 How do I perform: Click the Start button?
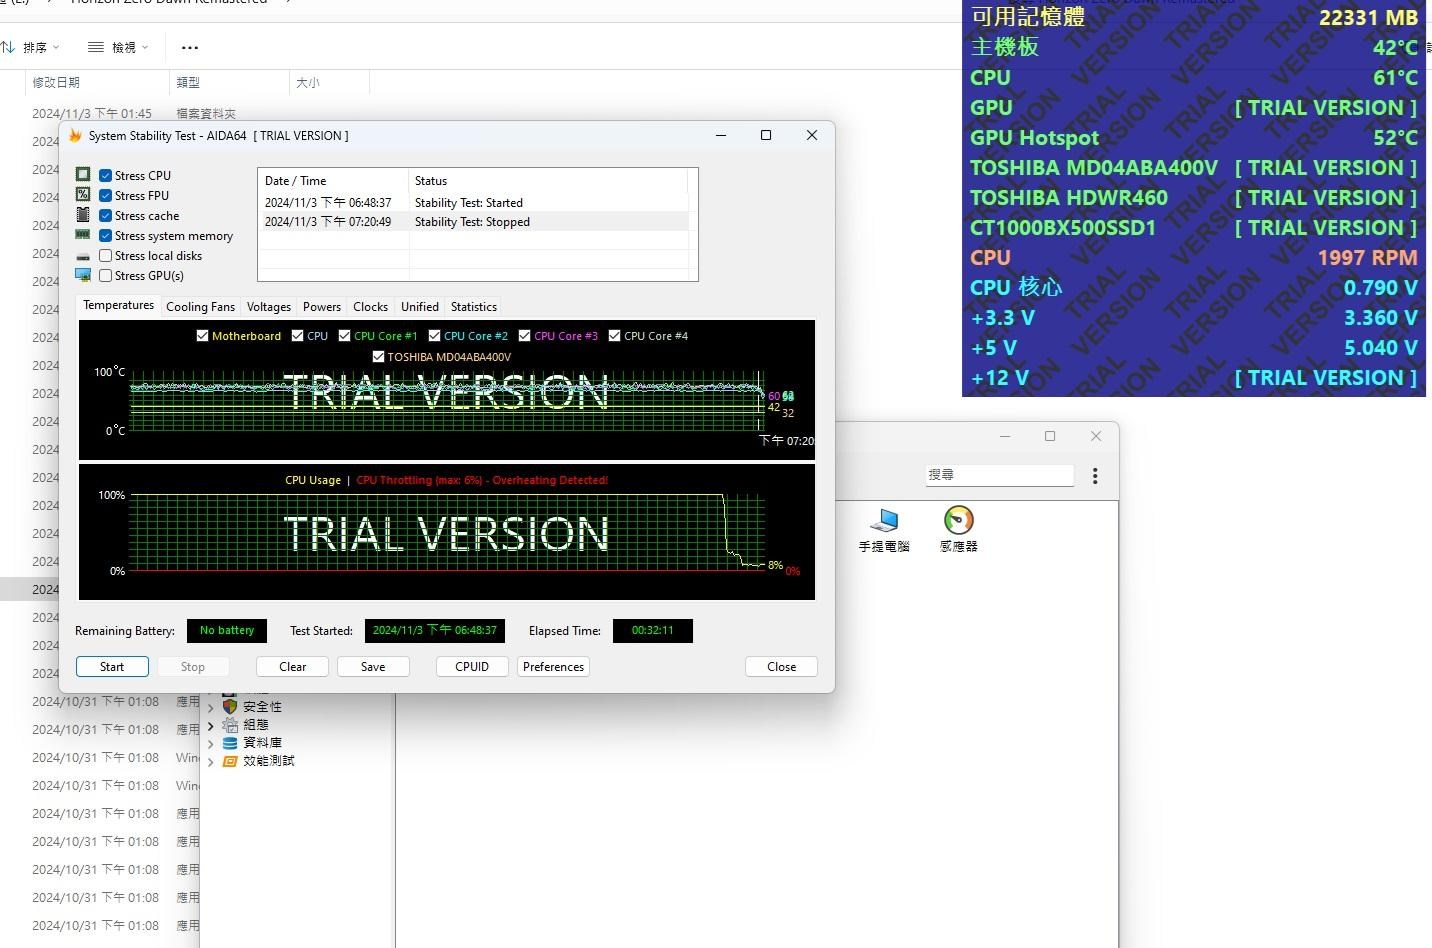point(112,667)
